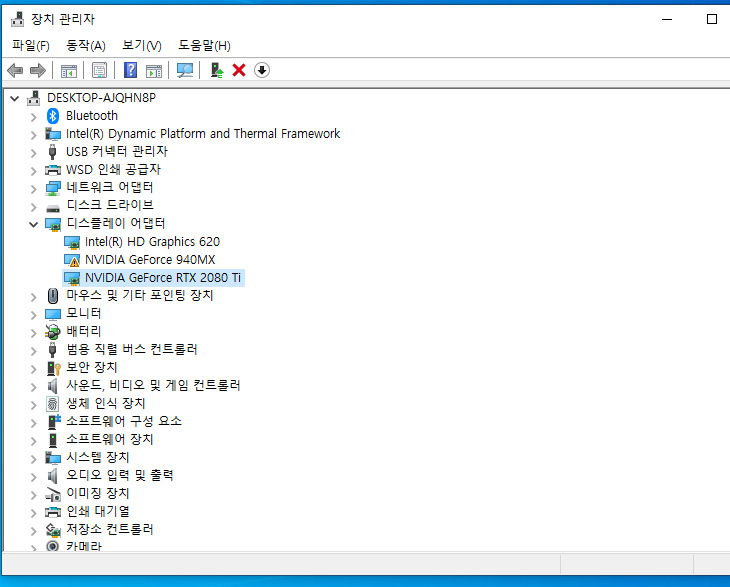Click the Back arrow toolbar icon
Viewport: 730px width, 587px height.
point(15,70)
